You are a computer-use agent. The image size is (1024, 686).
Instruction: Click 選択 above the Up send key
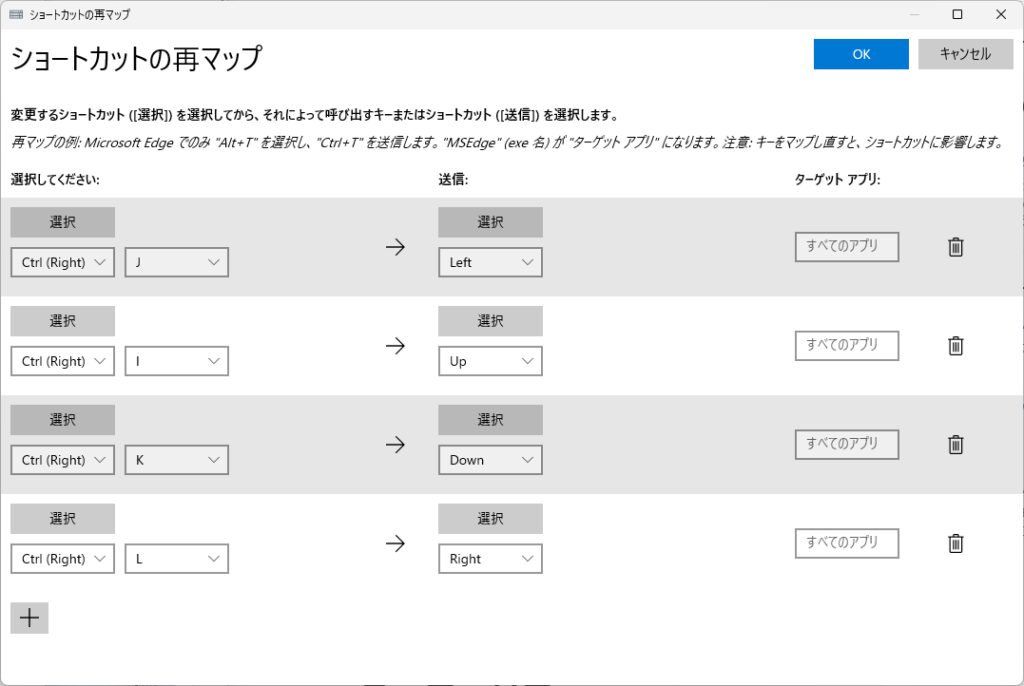tap(490, 321)
